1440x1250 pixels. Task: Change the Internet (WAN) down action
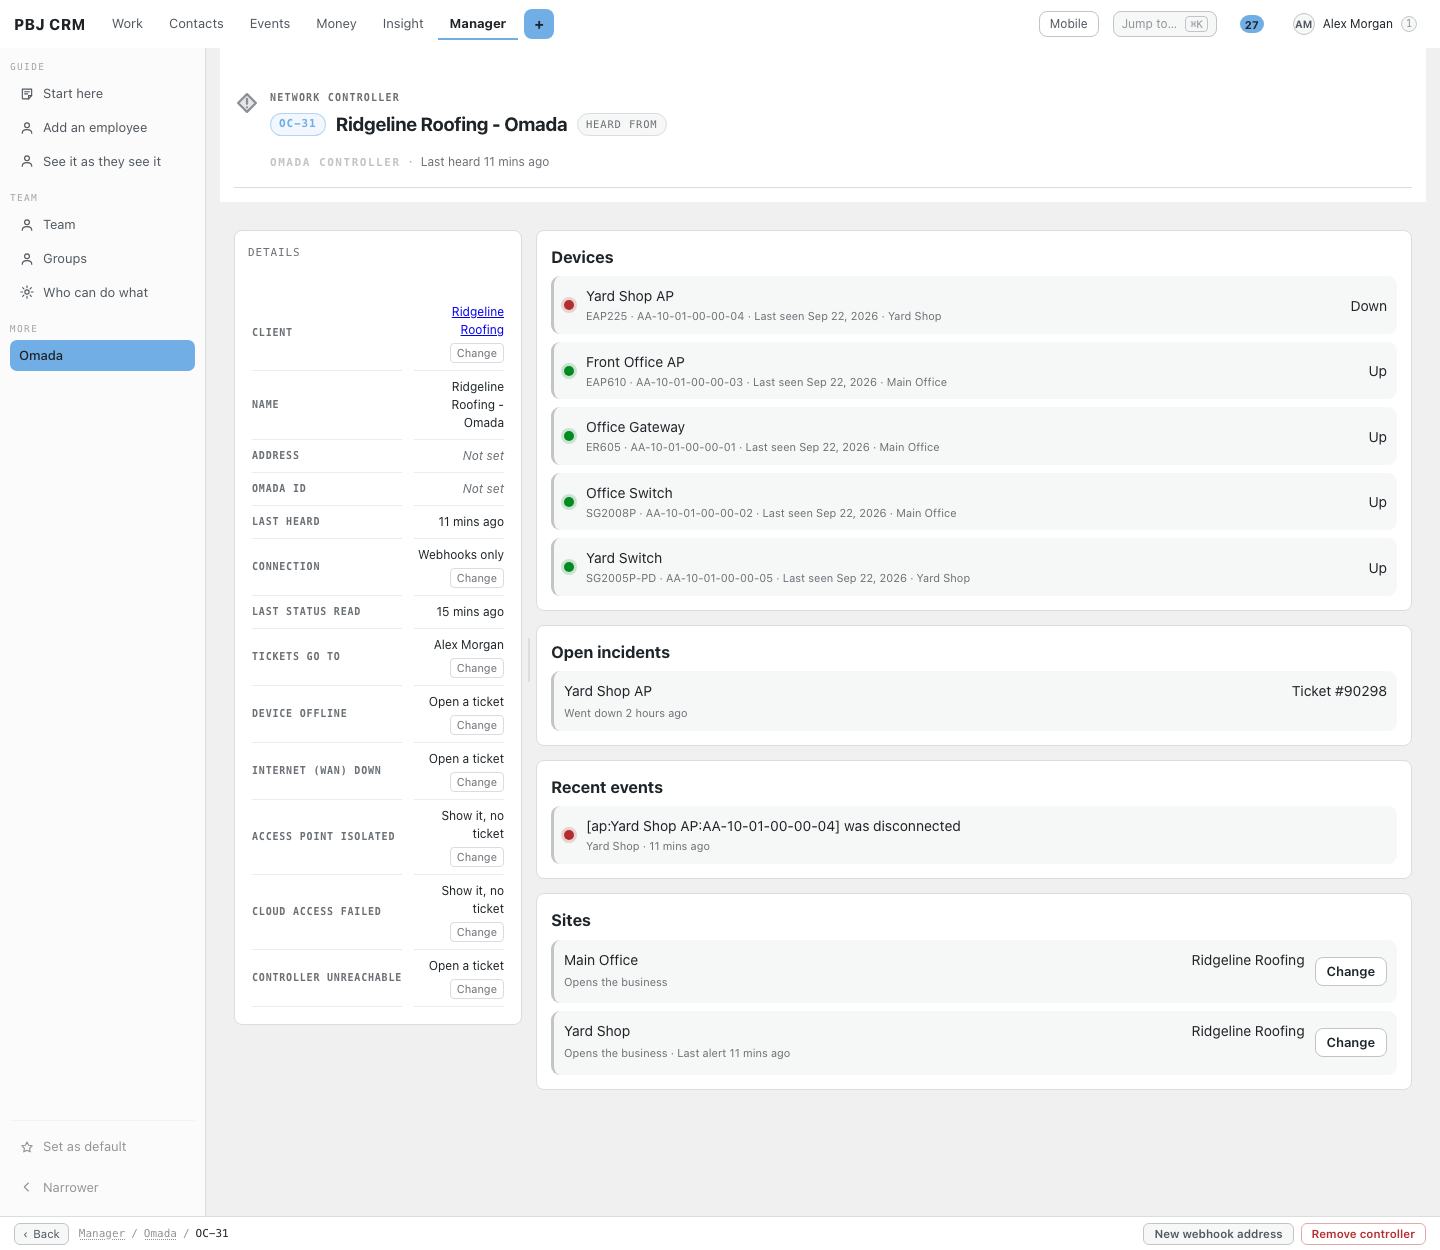click(x=477, y=782)
